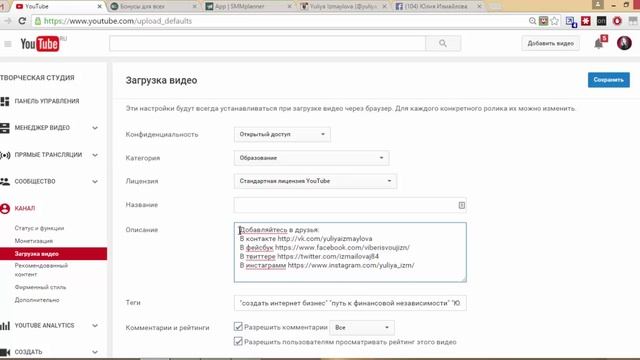Click the browser address bar URL
Screen dimensions: 640x360
pyautogui.click(x=118, y=21)
